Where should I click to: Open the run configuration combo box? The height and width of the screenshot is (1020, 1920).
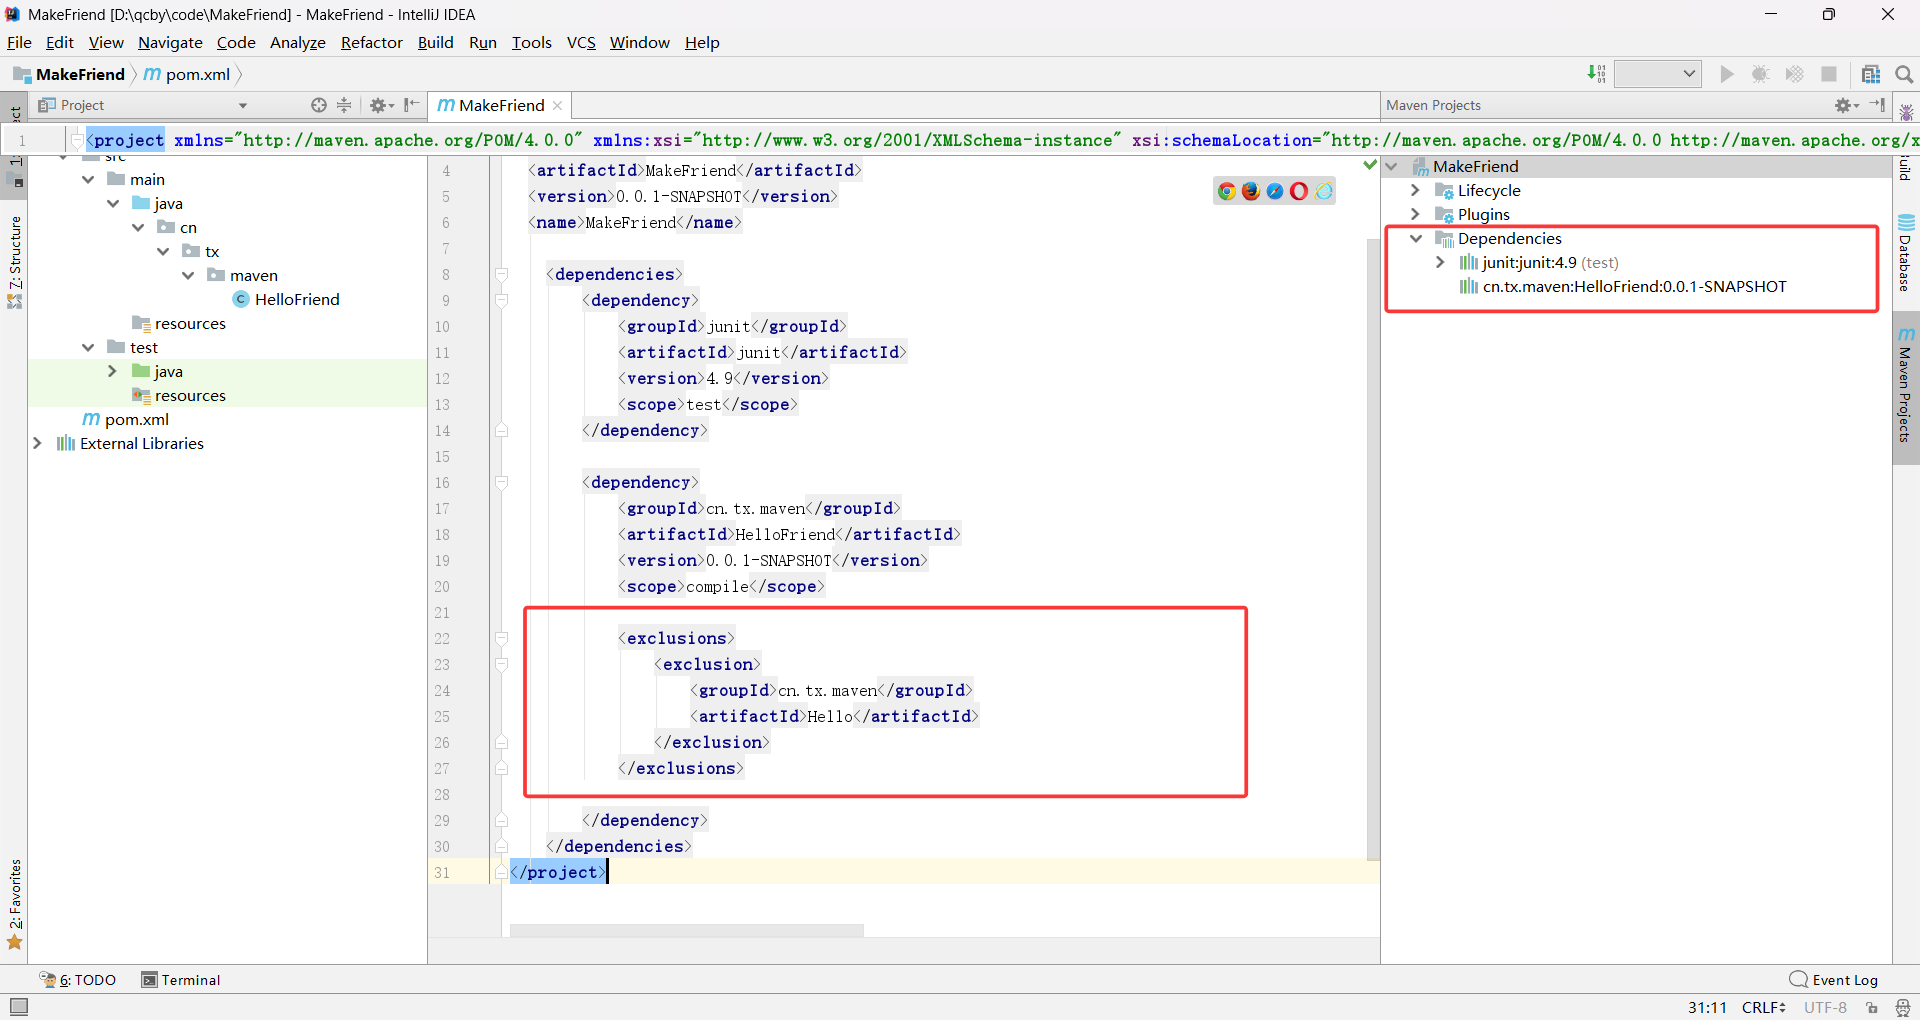click(x=1658, y=74)
